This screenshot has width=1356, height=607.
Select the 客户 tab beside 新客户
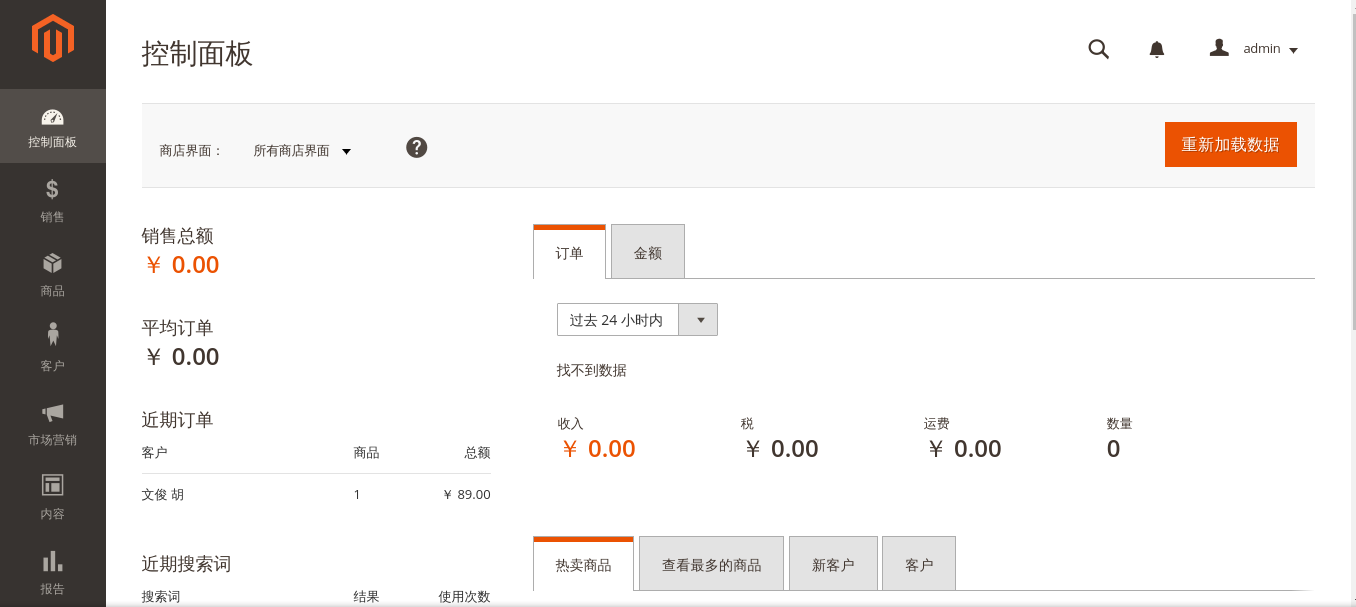(919, 564)
